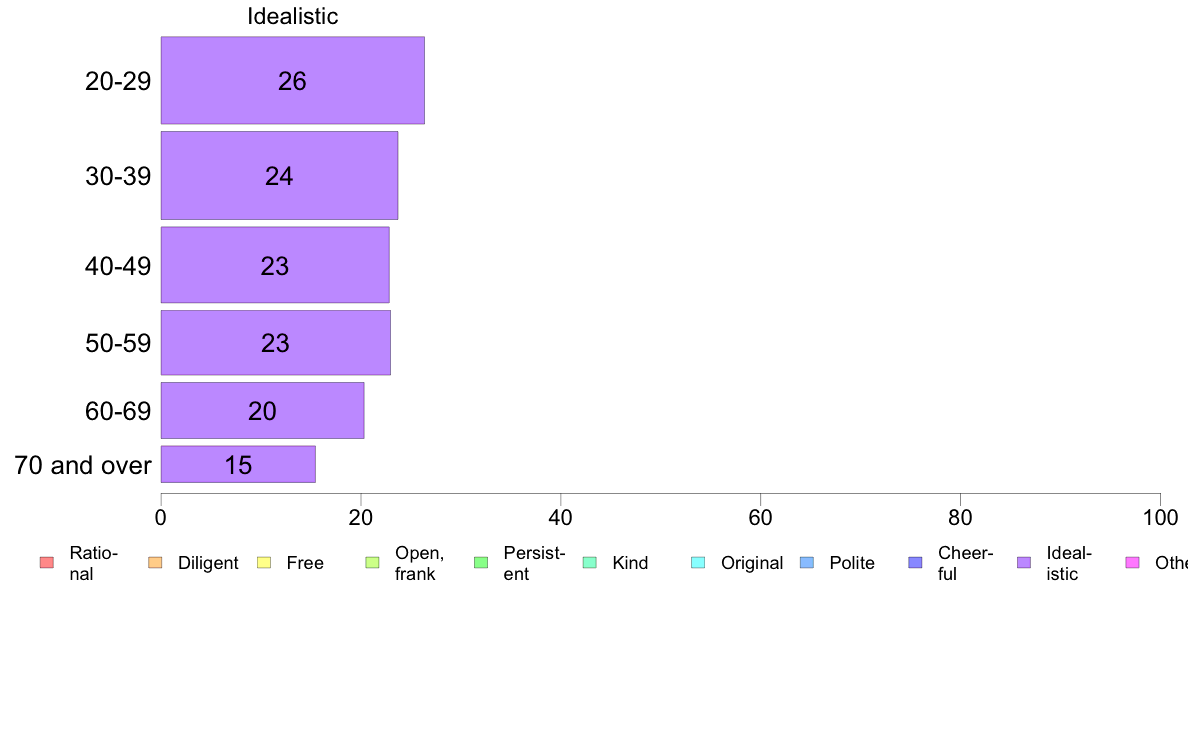The width and height of the screenshot is (1188, 736).
Task: Select the 50-59 age group bar
Action: coord(276,343)
